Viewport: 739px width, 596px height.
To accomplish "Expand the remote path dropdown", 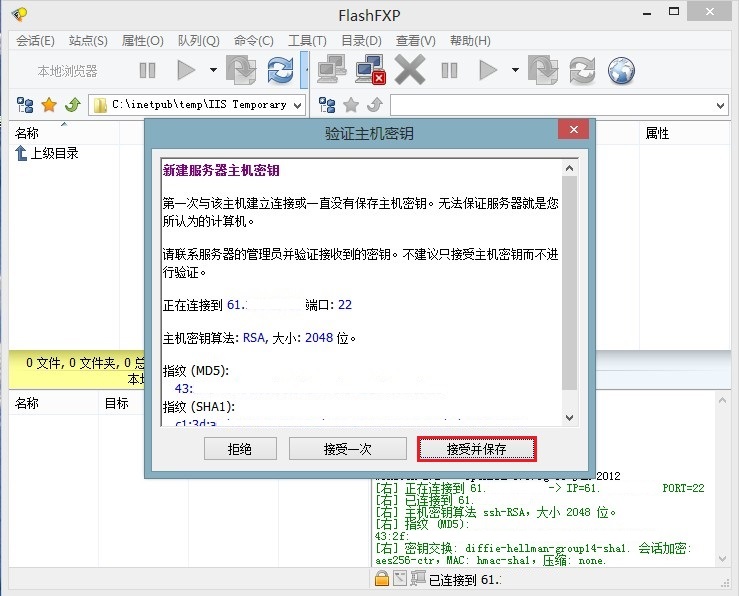I will 721,105.
